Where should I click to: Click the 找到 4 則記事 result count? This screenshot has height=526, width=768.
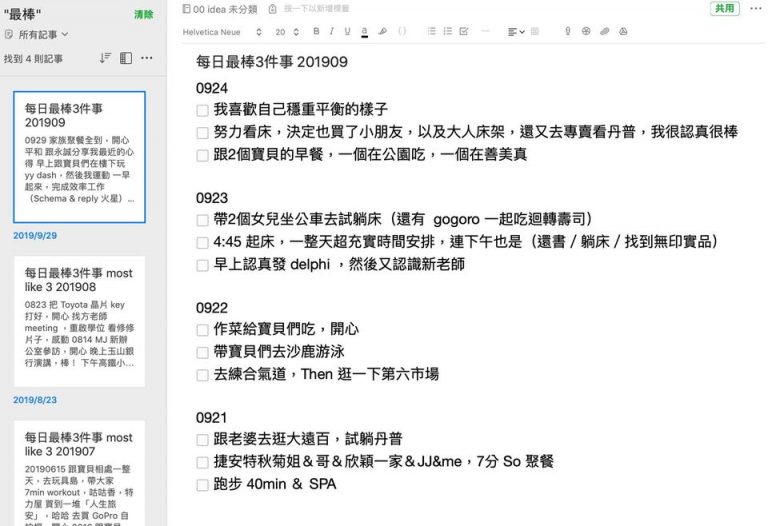tap(33, 59)
